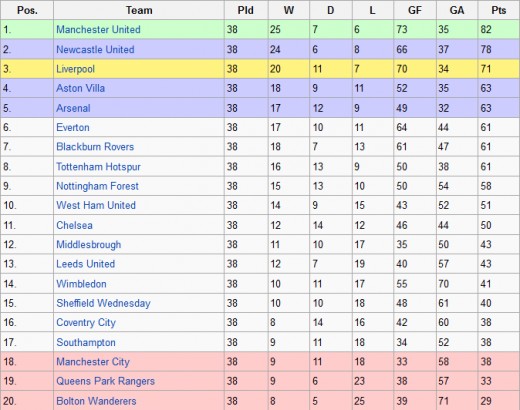Open the Manchester City link

(x=93, y=362)
